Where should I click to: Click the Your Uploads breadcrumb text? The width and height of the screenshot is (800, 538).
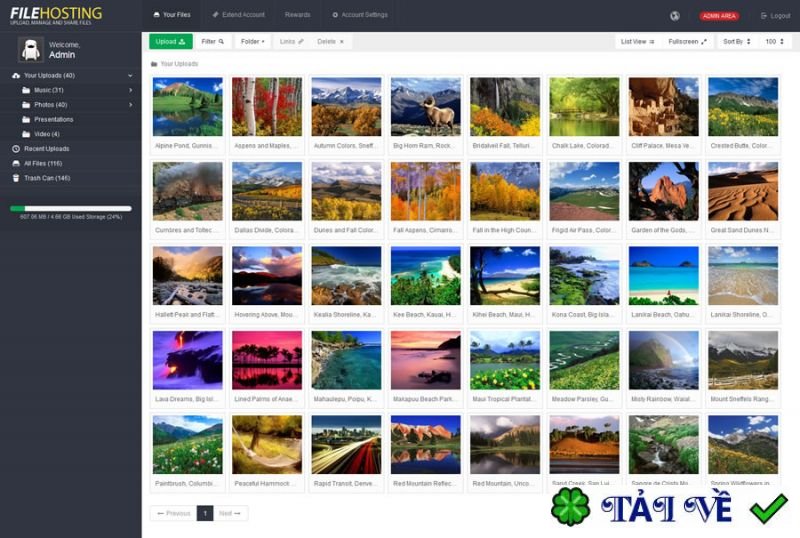(179, 64)
